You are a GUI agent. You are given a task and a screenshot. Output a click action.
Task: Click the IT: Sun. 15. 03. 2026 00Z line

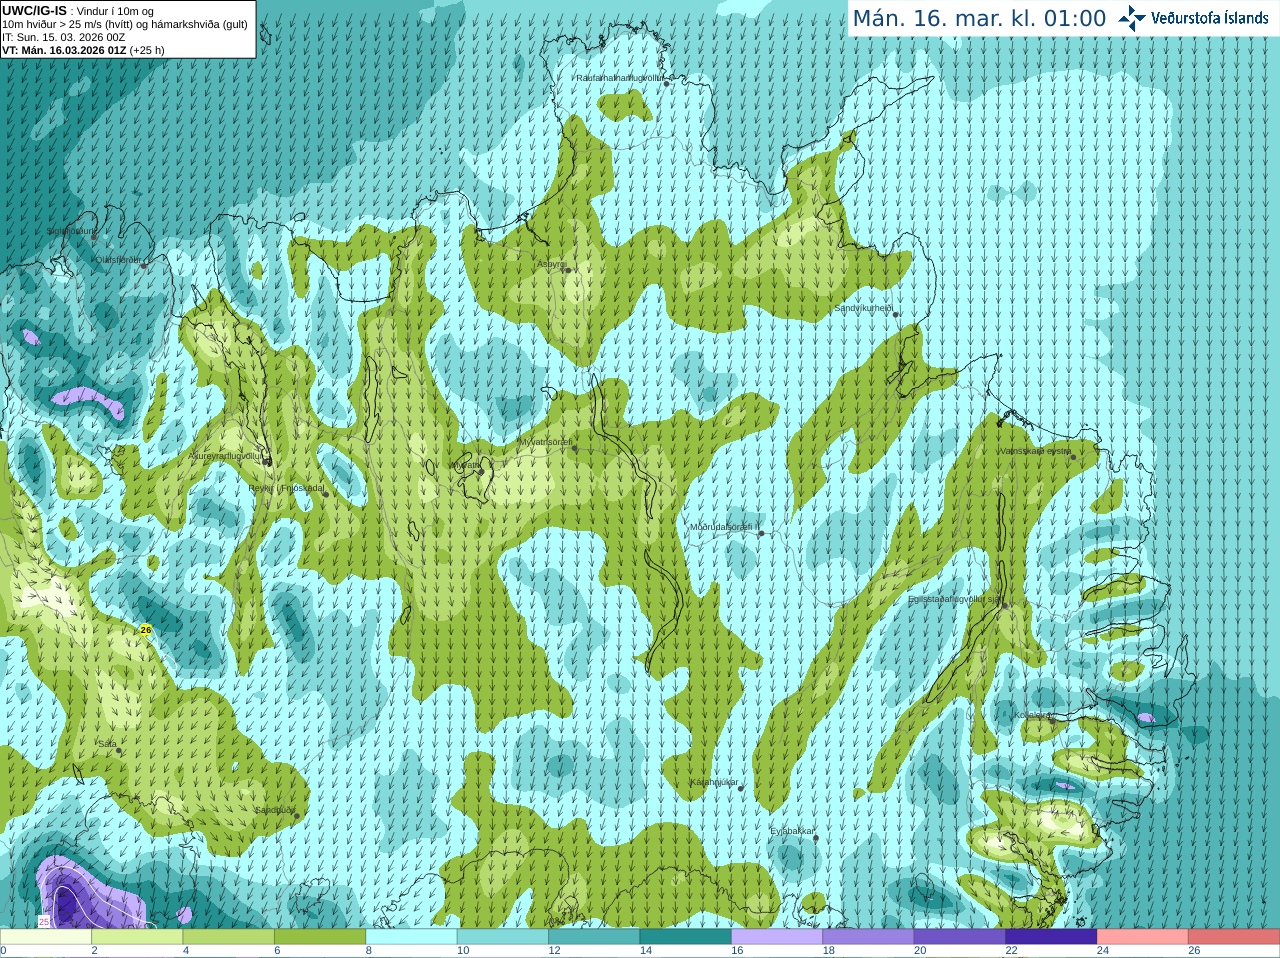coord(64,37)
